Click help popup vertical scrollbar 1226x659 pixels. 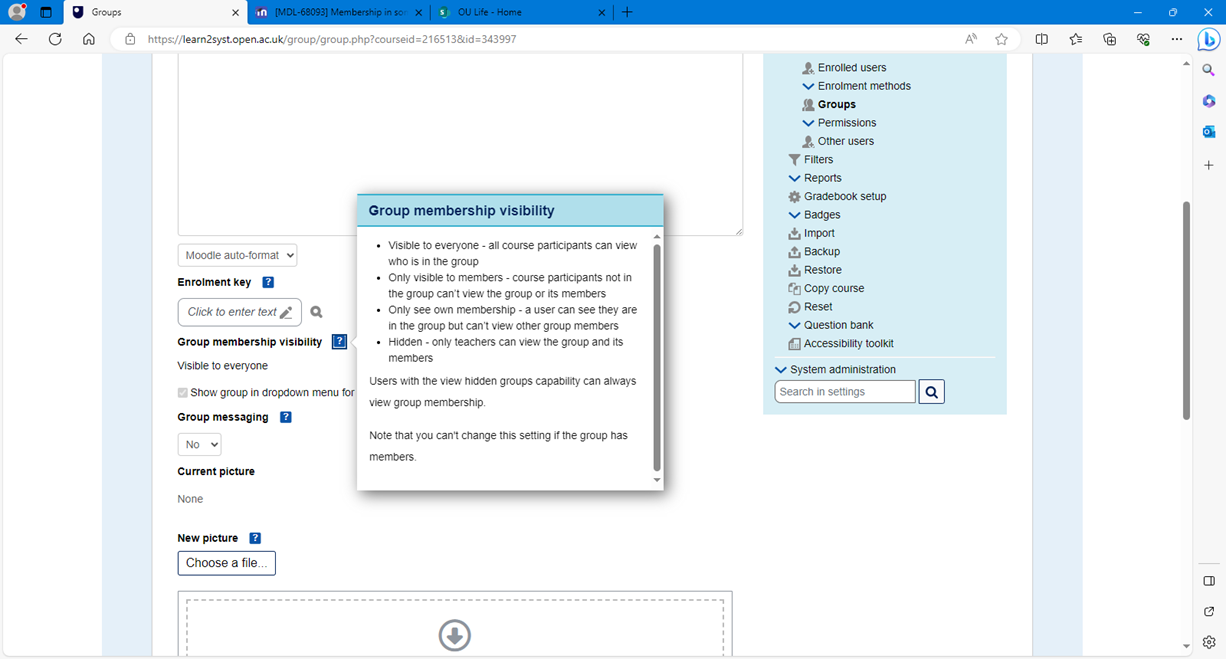click(657, 357)
